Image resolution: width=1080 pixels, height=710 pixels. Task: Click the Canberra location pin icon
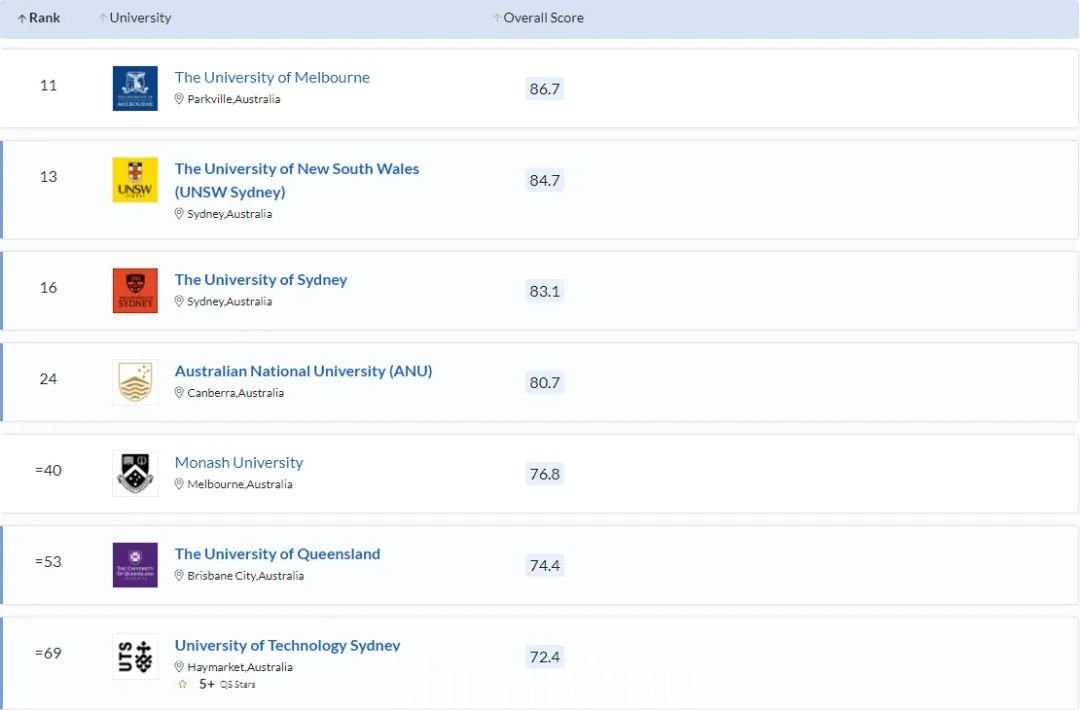tap(179, 393)
